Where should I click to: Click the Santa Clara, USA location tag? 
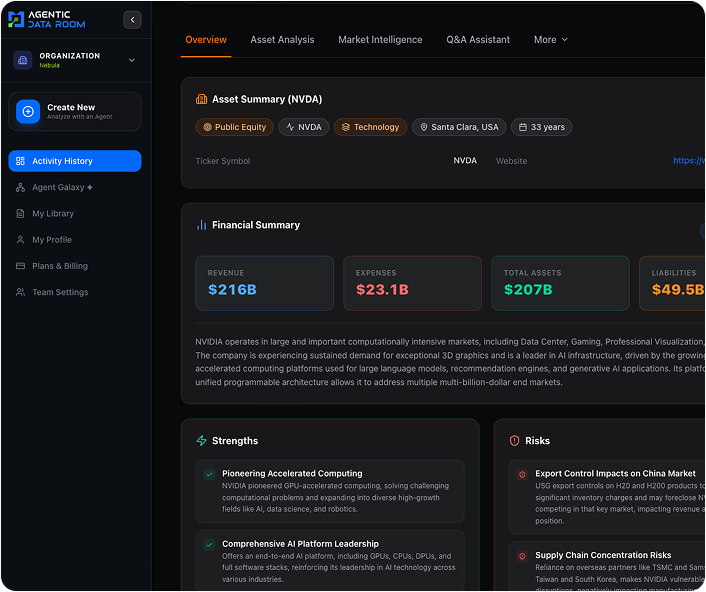pos(459,127)
